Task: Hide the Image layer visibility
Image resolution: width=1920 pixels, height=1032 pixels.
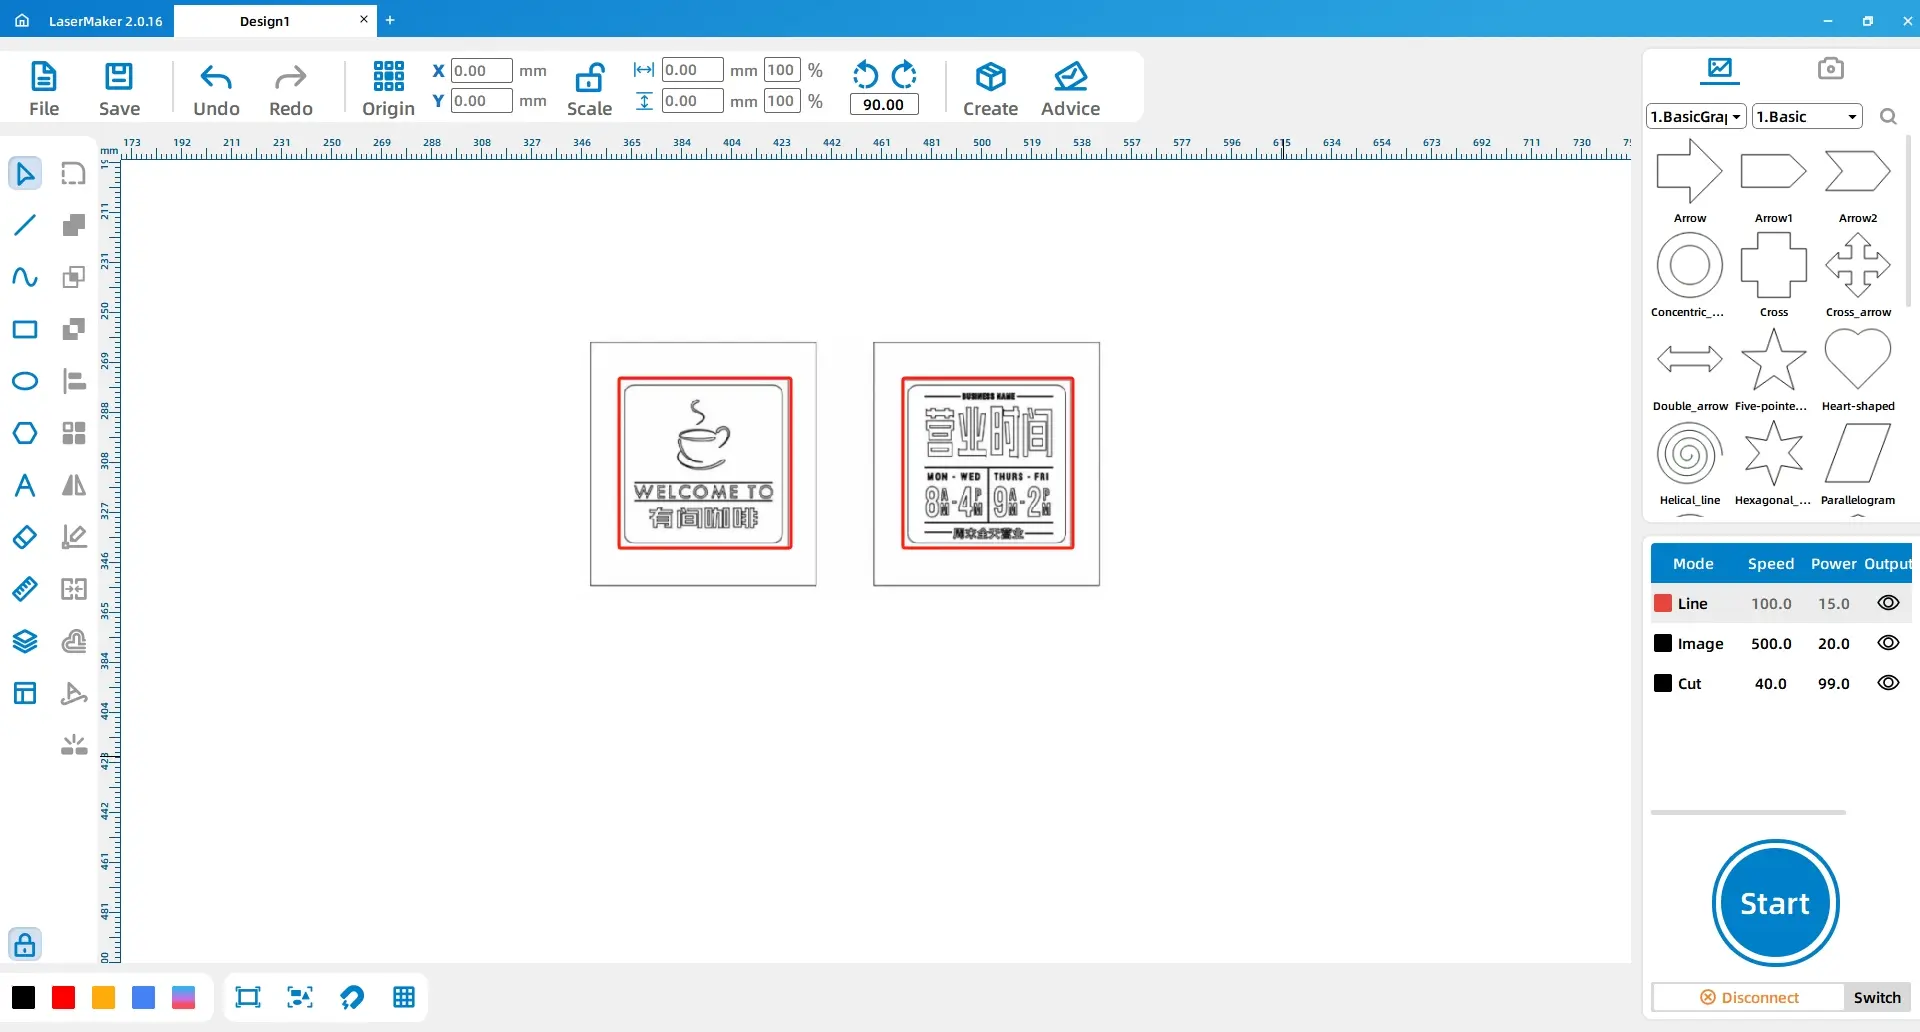Action: (x=1888, y=643)
